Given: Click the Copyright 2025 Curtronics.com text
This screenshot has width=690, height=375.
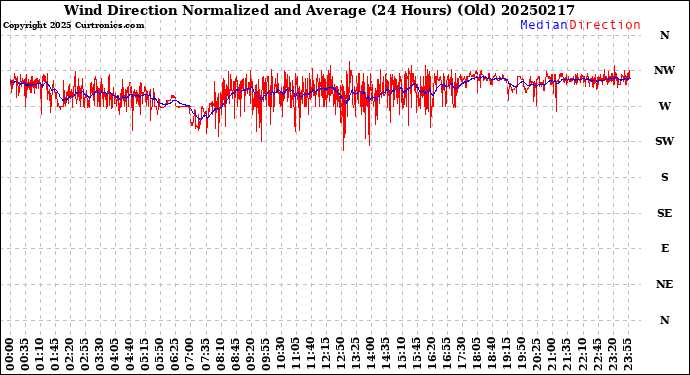Looking at the screenshot, I should click(73, 25).
